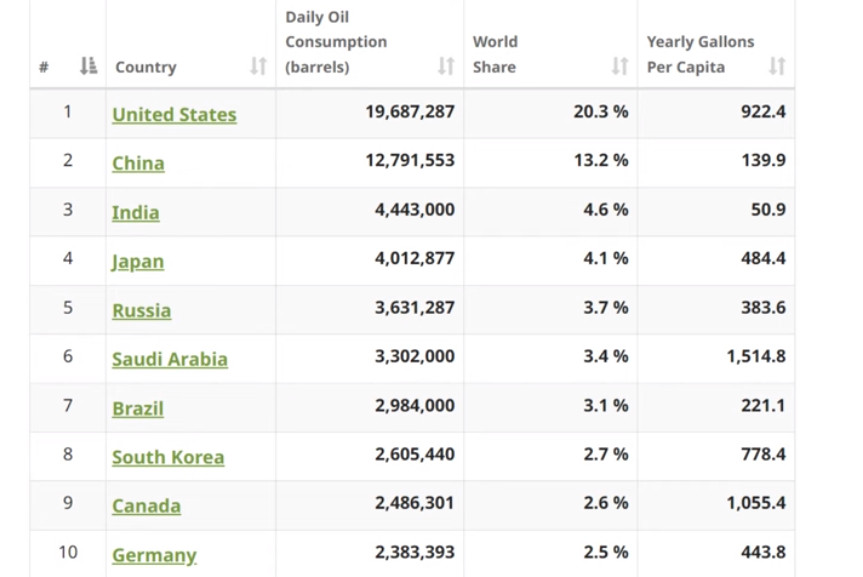Open the Japan country link
Screen dimensions: 863x577
(x=138, y=262)
